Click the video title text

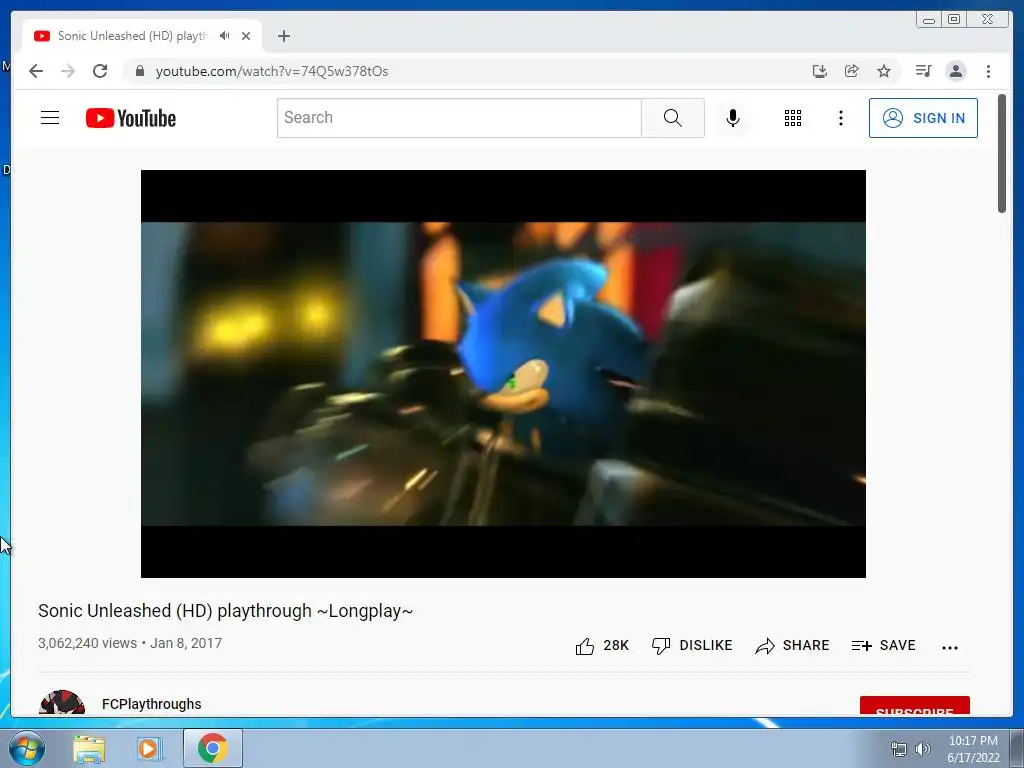pyautogui.click(x=225, y=611)
